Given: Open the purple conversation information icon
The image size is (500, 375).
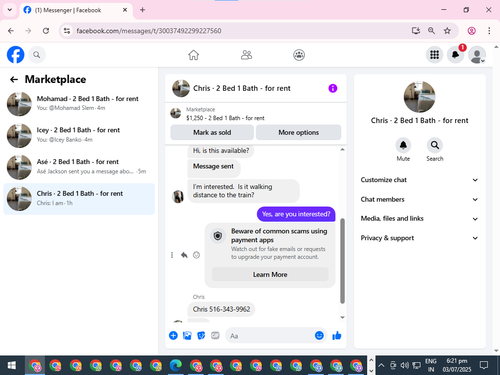Looking at the screenshot, I should (x=333, y=88).
